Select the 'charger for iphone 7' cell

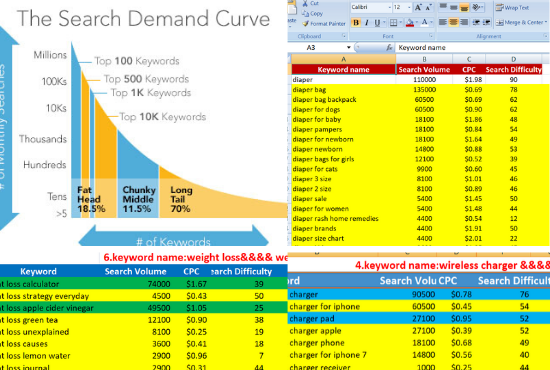[x=328, y=355]
